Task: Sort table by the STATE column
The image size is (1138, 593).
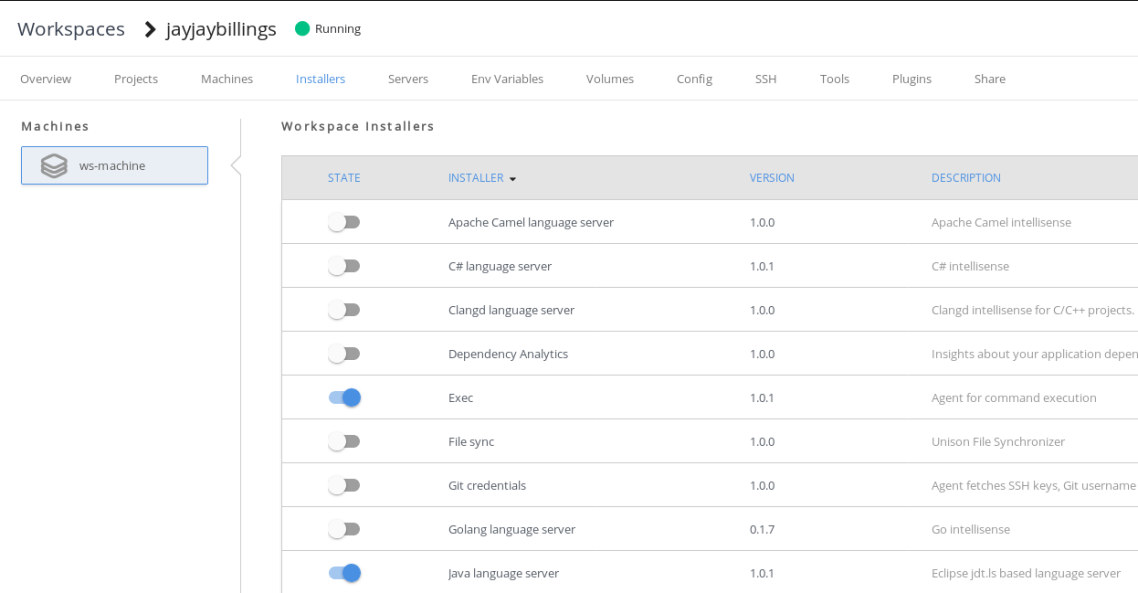Action: click(x=344, y=178)
